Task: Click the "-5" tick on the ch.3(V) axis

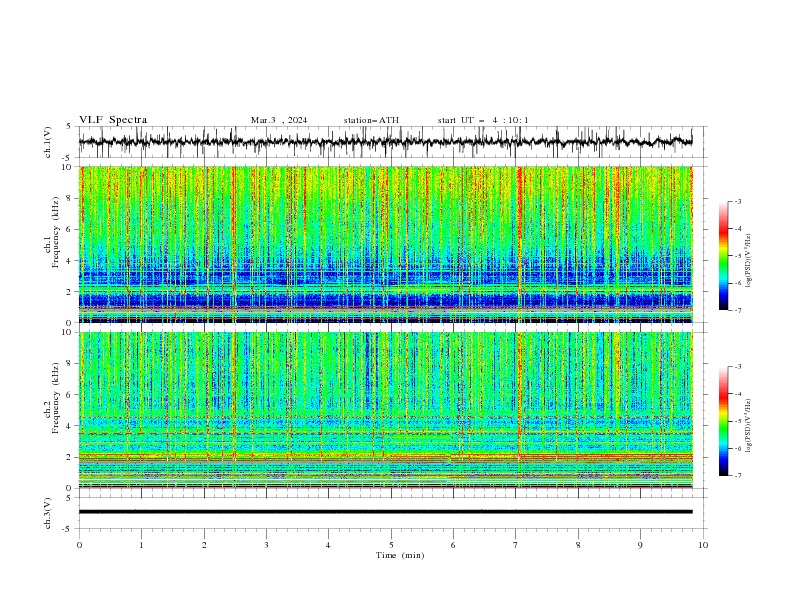Action: pos(68,529)
